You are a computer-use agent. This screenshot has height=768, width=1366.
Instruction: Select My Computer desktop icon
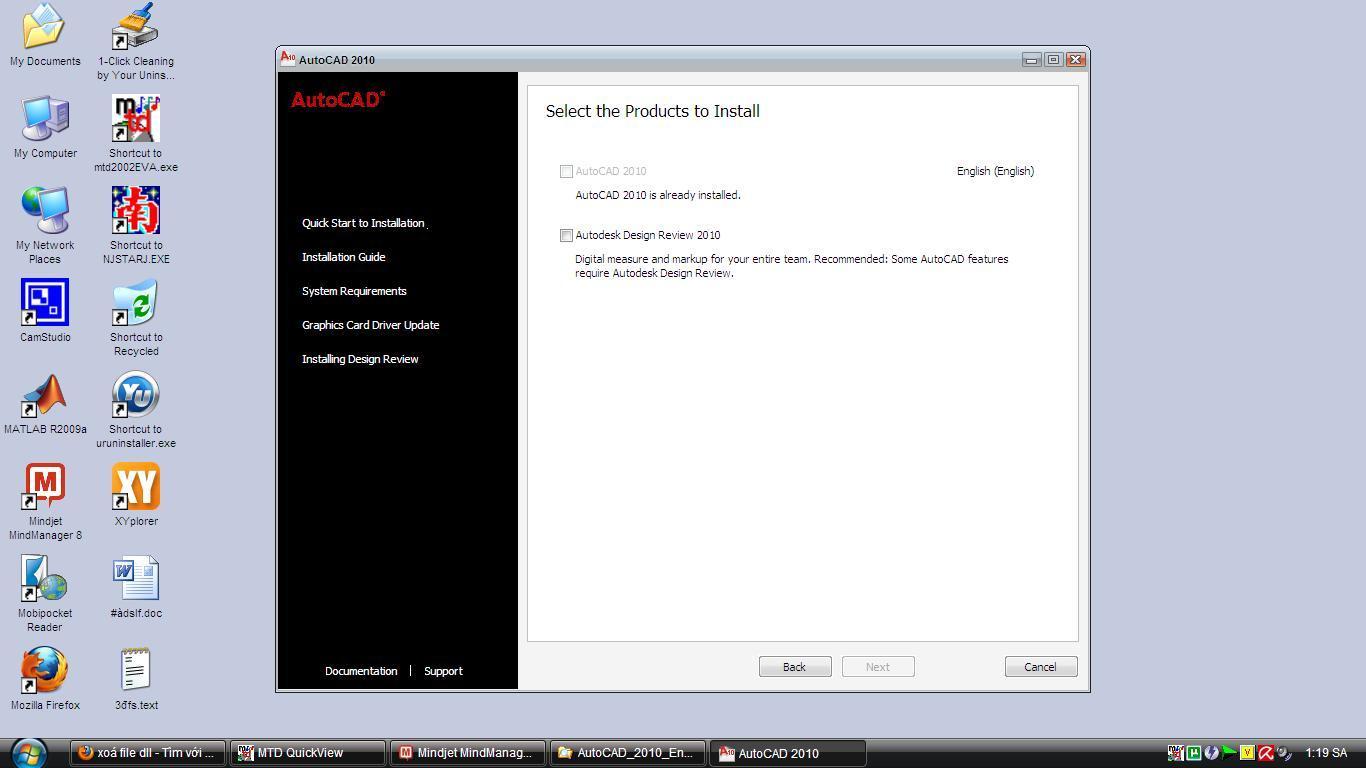coord(45,118)
